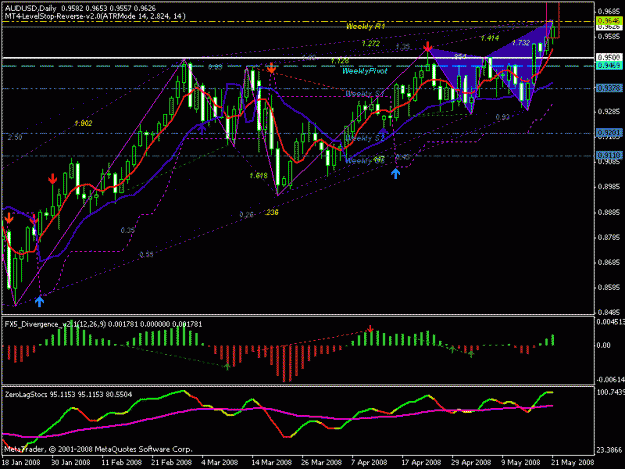Click the 9 May 2008 date label
Viewport: 625px width, 469px height.
point(521,462)
